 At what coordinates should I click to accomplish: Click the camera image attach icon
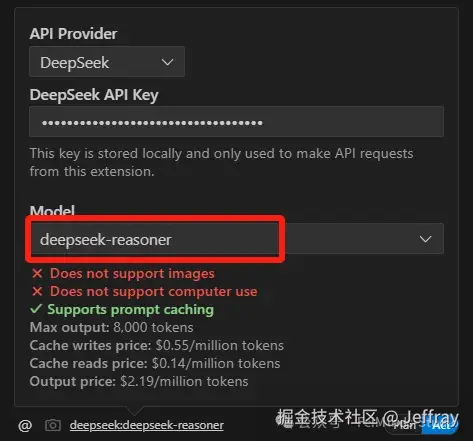tap(53, 425)
